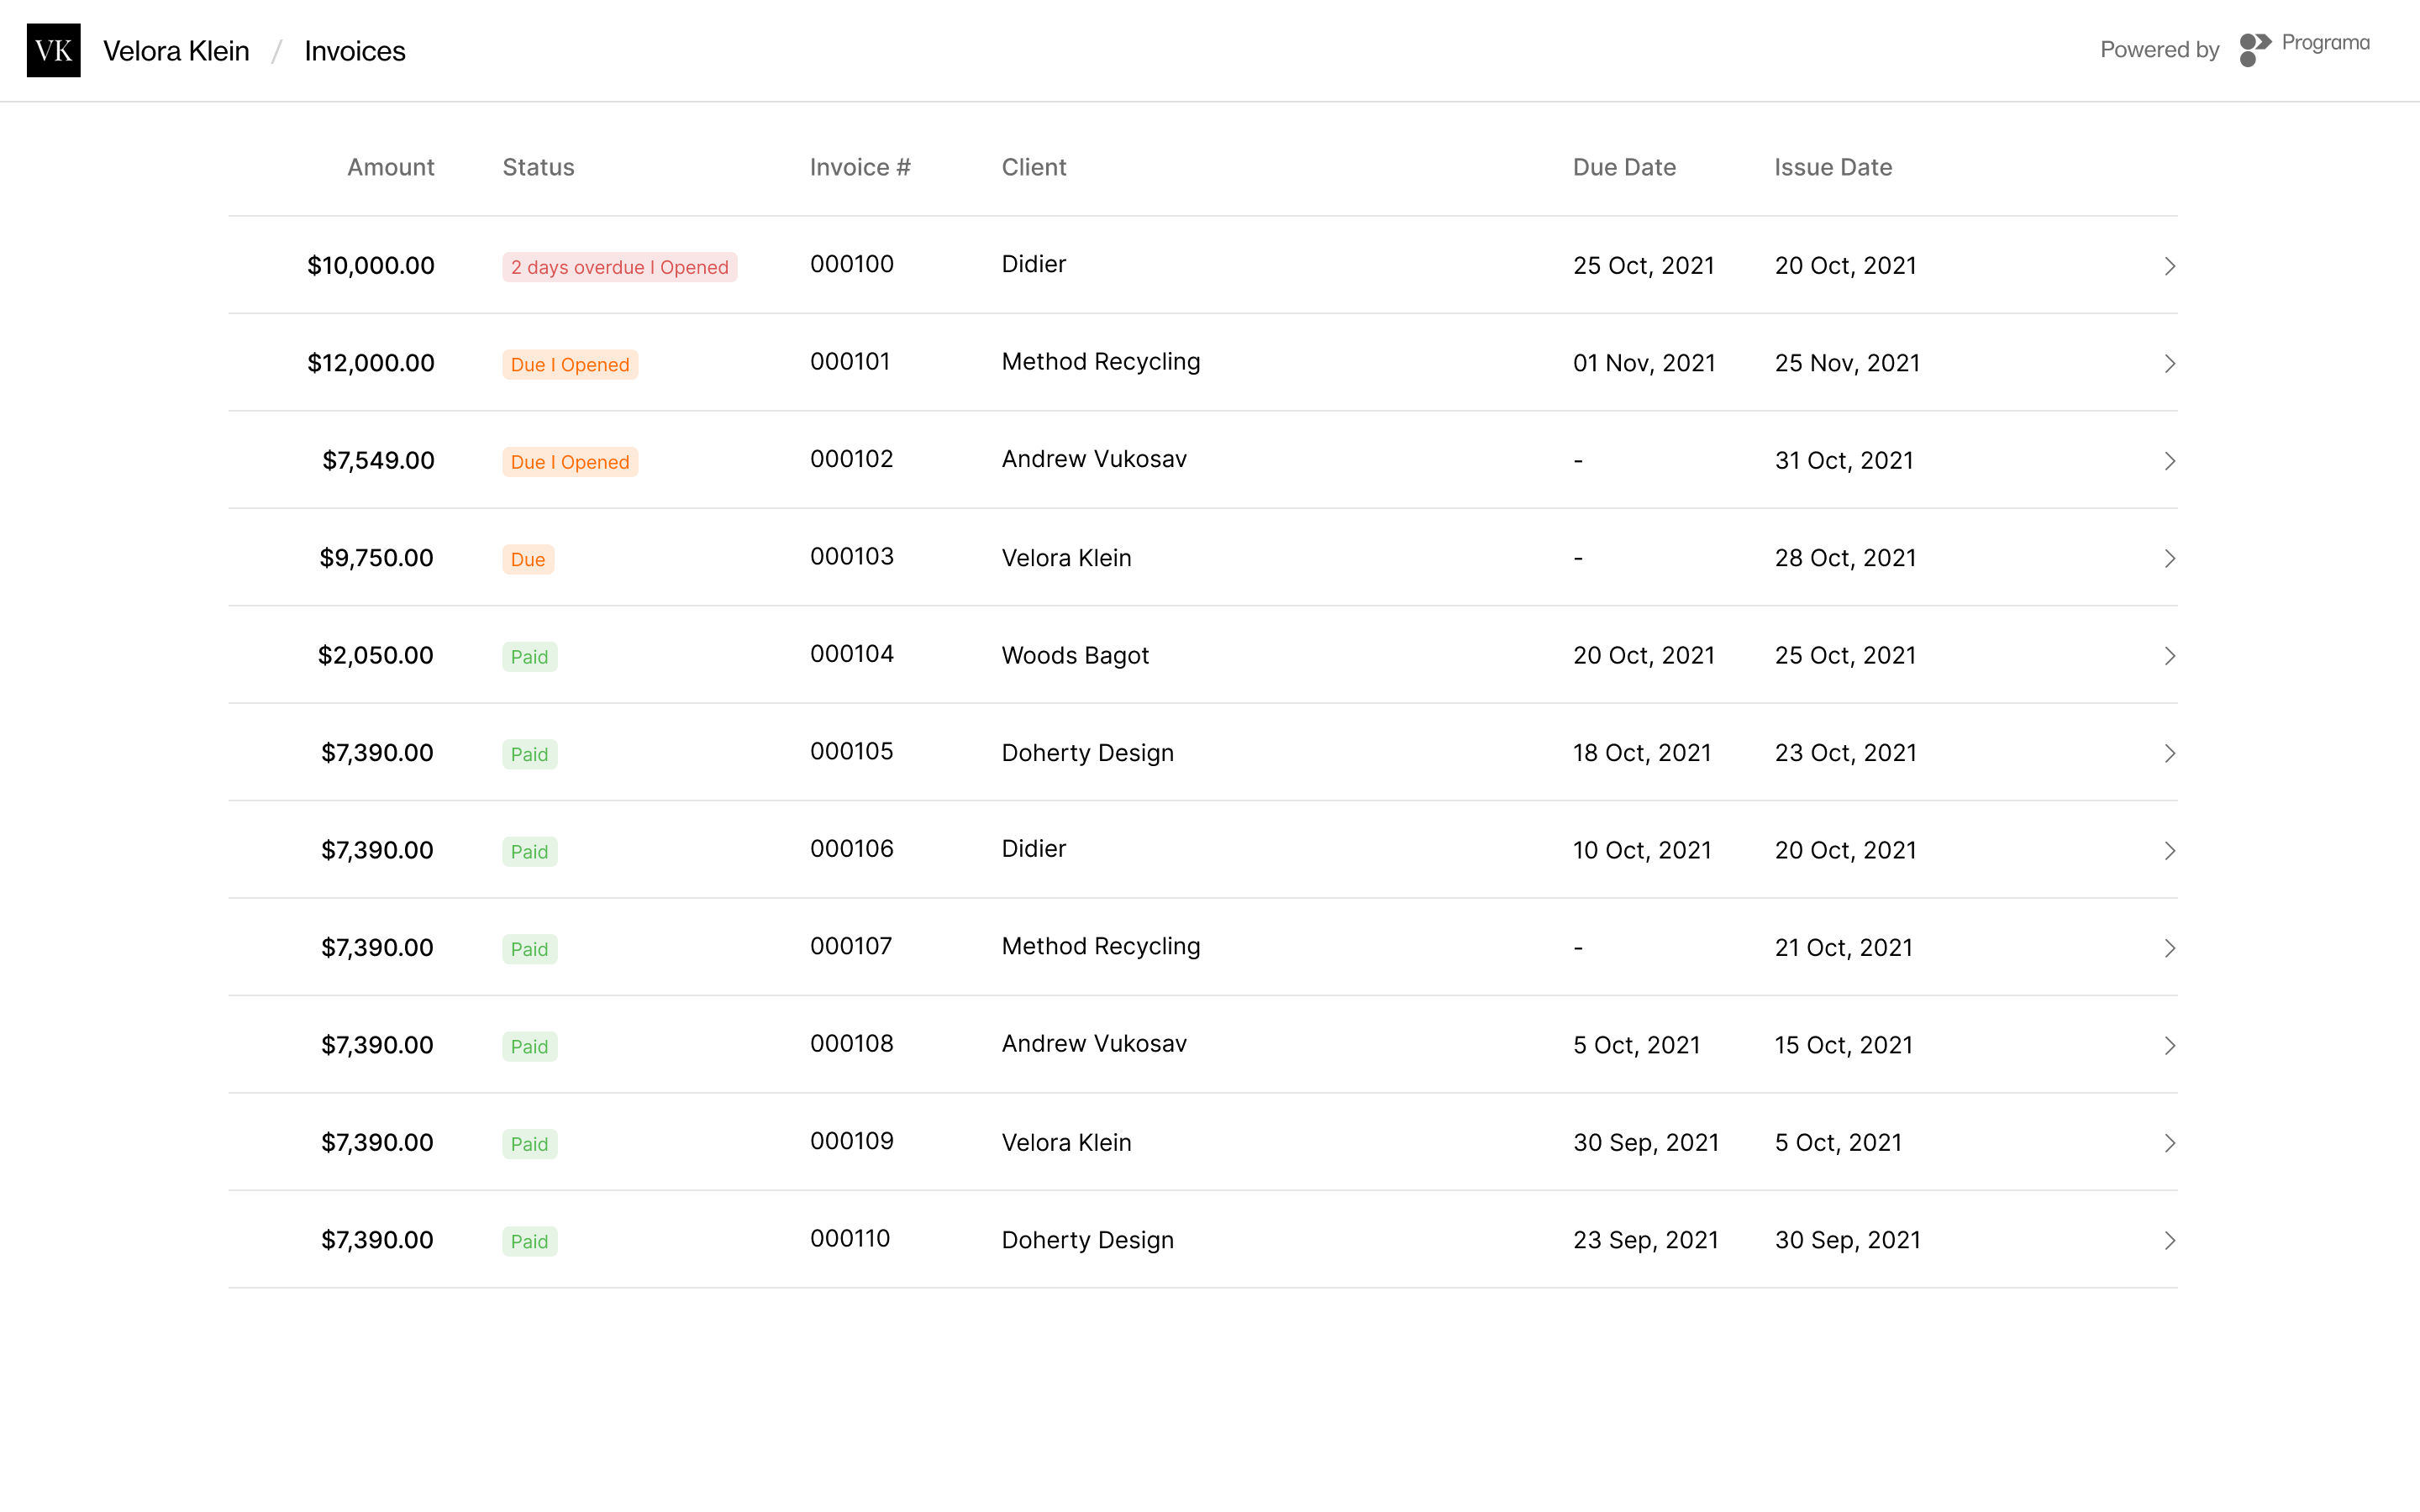
Task: Select the $10,000.00 amount cell
Action: (371, 266)
